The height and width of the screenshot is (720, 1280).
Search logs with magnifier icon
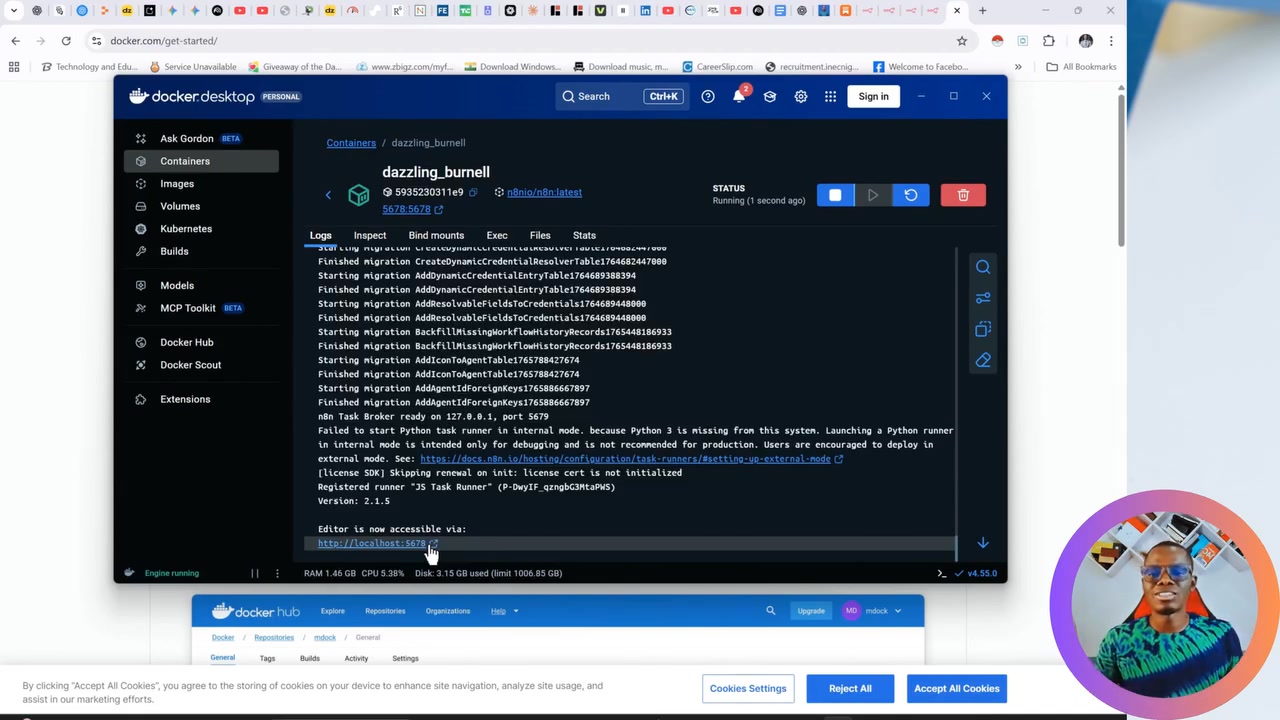(x=983, y=267)
